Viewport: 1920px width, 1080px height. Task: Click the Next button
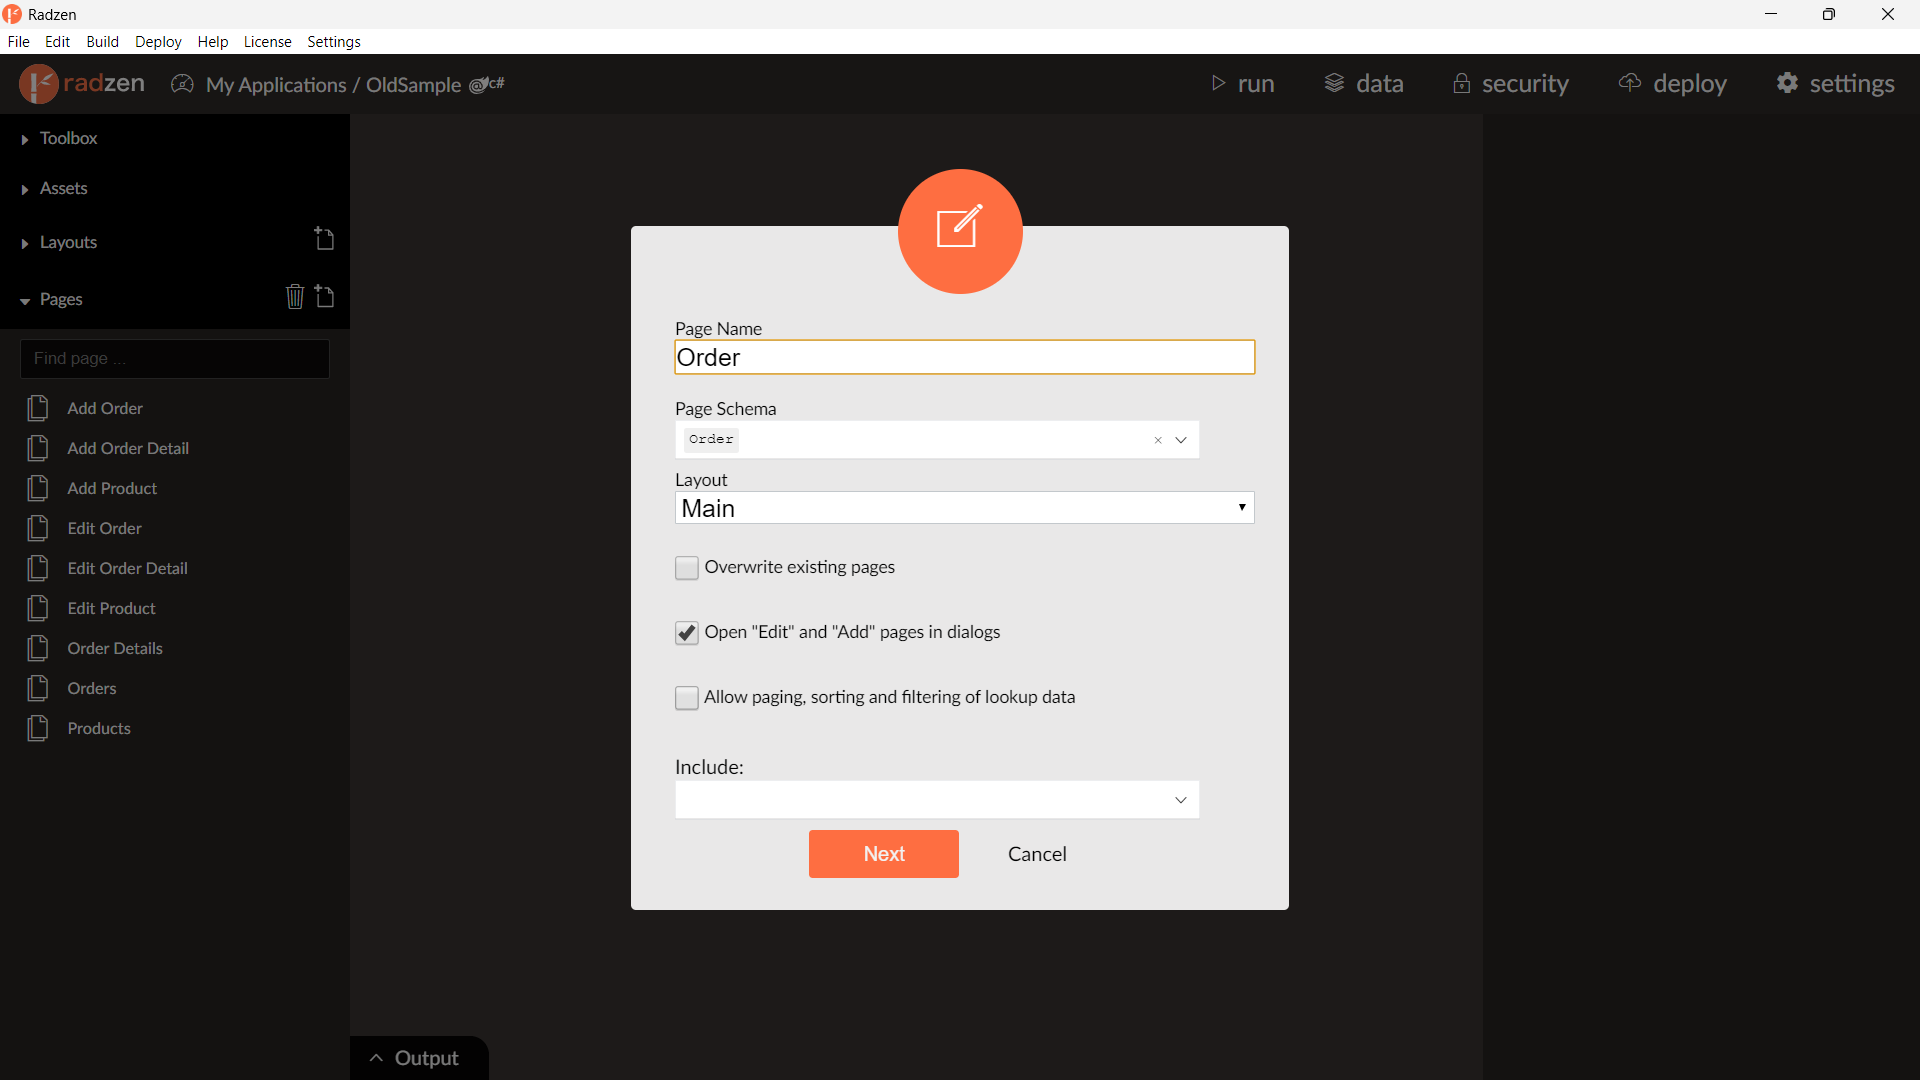pos(883,854)
